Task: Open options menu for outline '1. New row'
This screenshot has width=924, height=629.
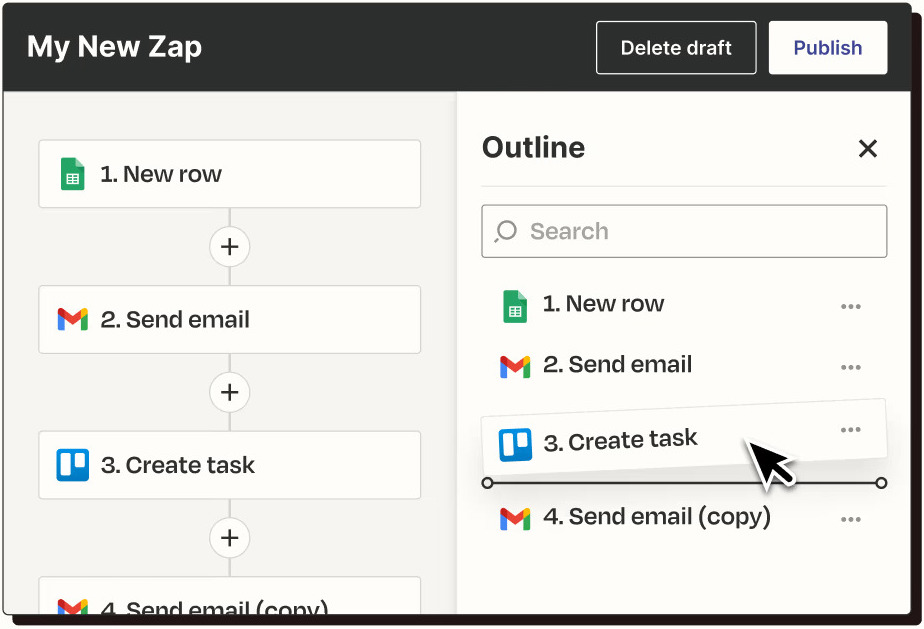Action: (x=850, y=307)
